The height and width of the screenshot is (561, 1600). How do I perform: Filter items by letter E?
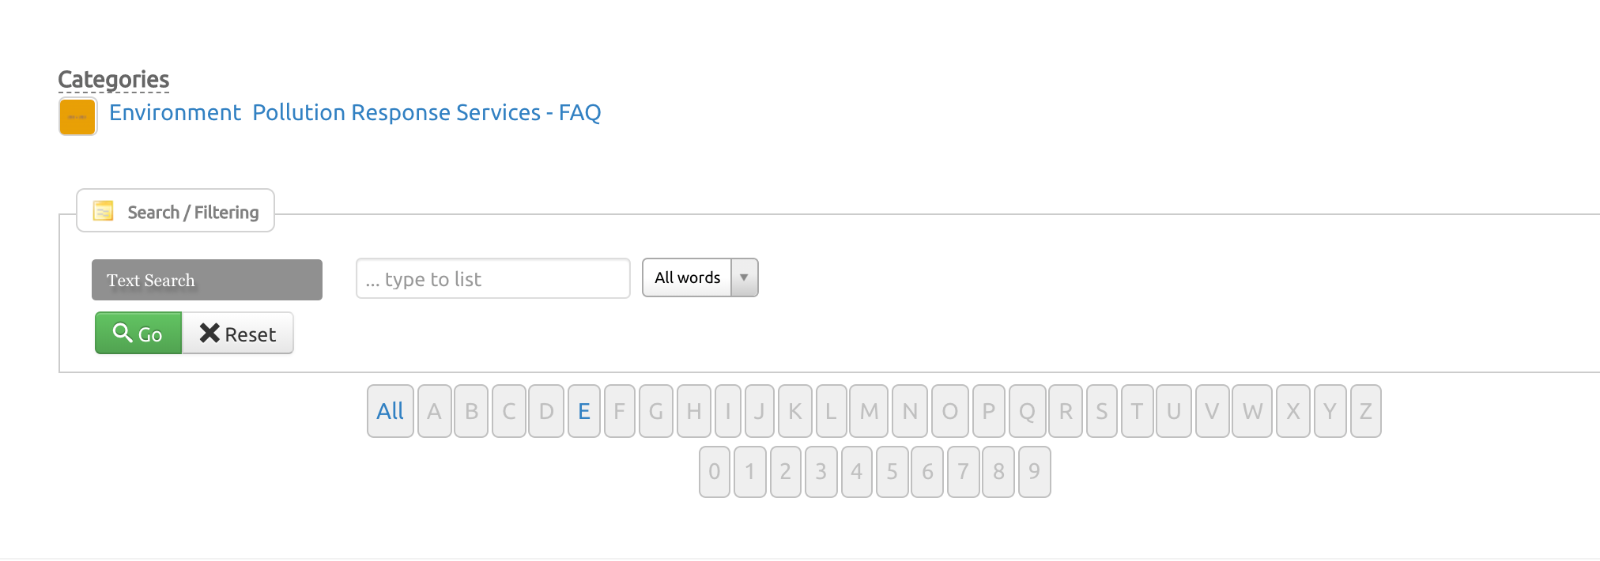(584, 411)
